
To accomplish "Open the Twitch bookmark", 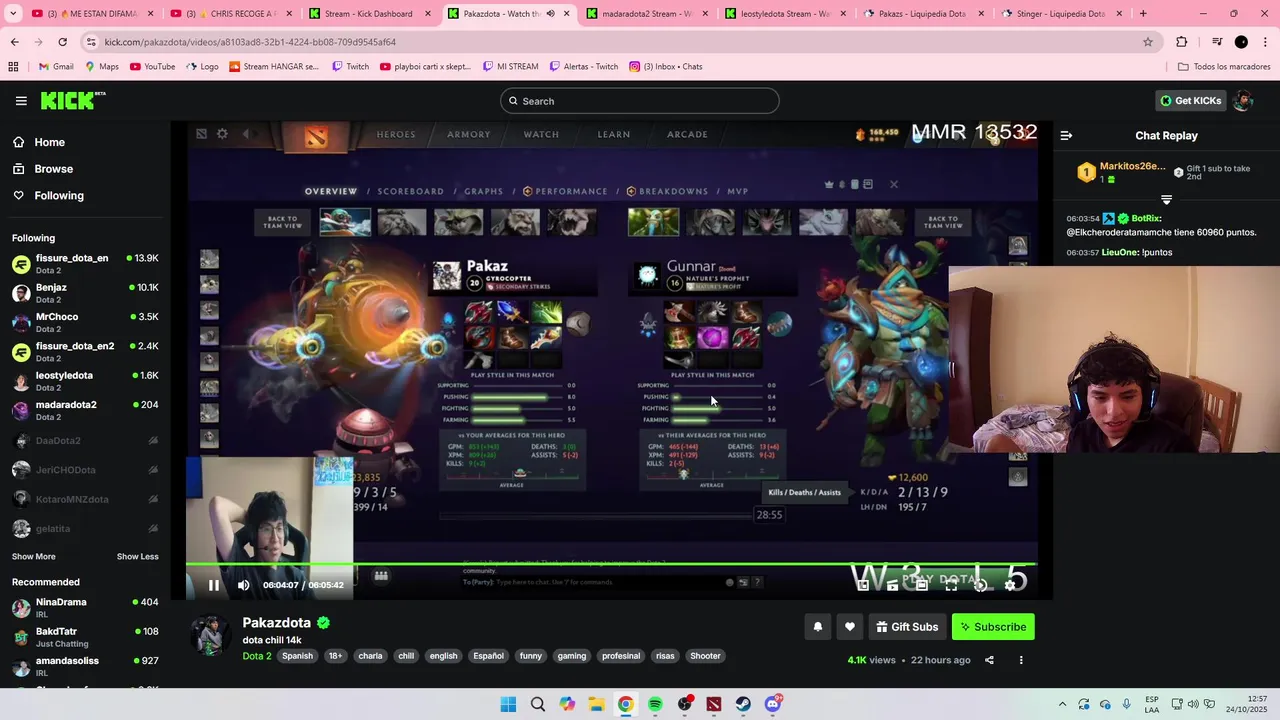I will click(351, 67).
